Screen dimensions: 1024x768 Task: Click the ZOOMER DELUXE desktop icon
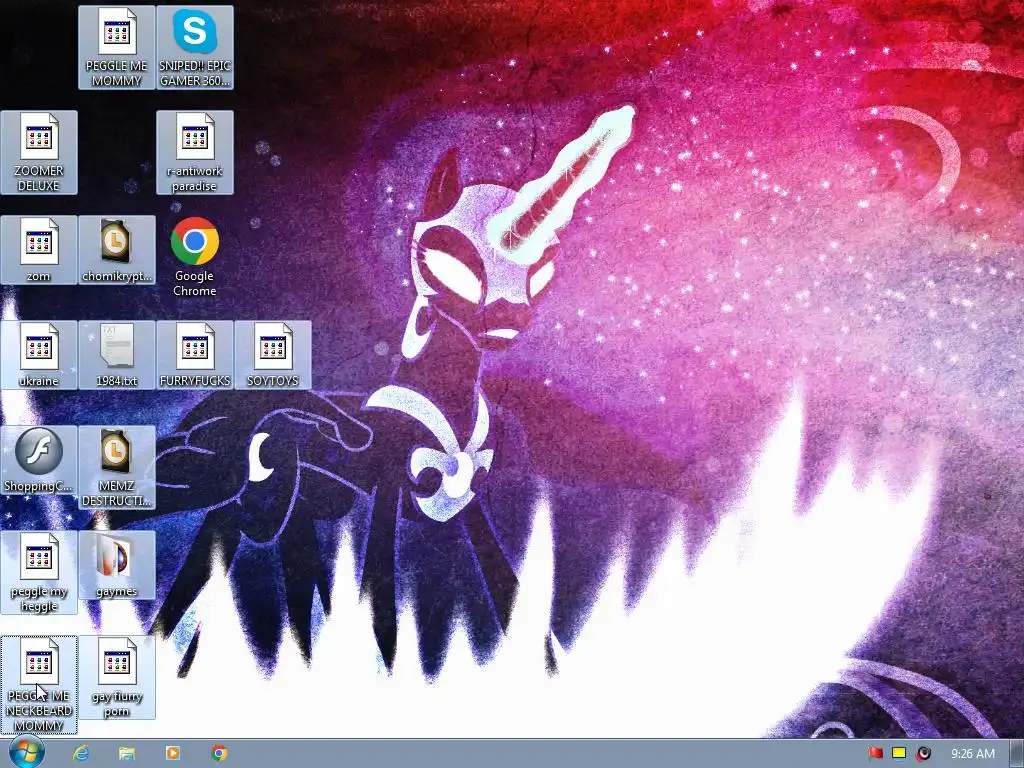click(39, 153)
